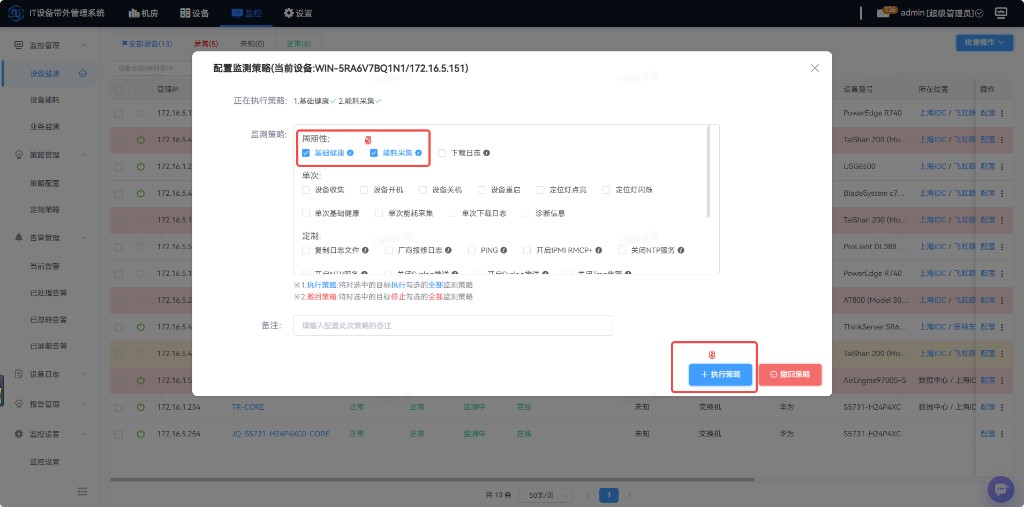
Task: Show info tooltip for 能耗采集
Action: tap(418, 153)
